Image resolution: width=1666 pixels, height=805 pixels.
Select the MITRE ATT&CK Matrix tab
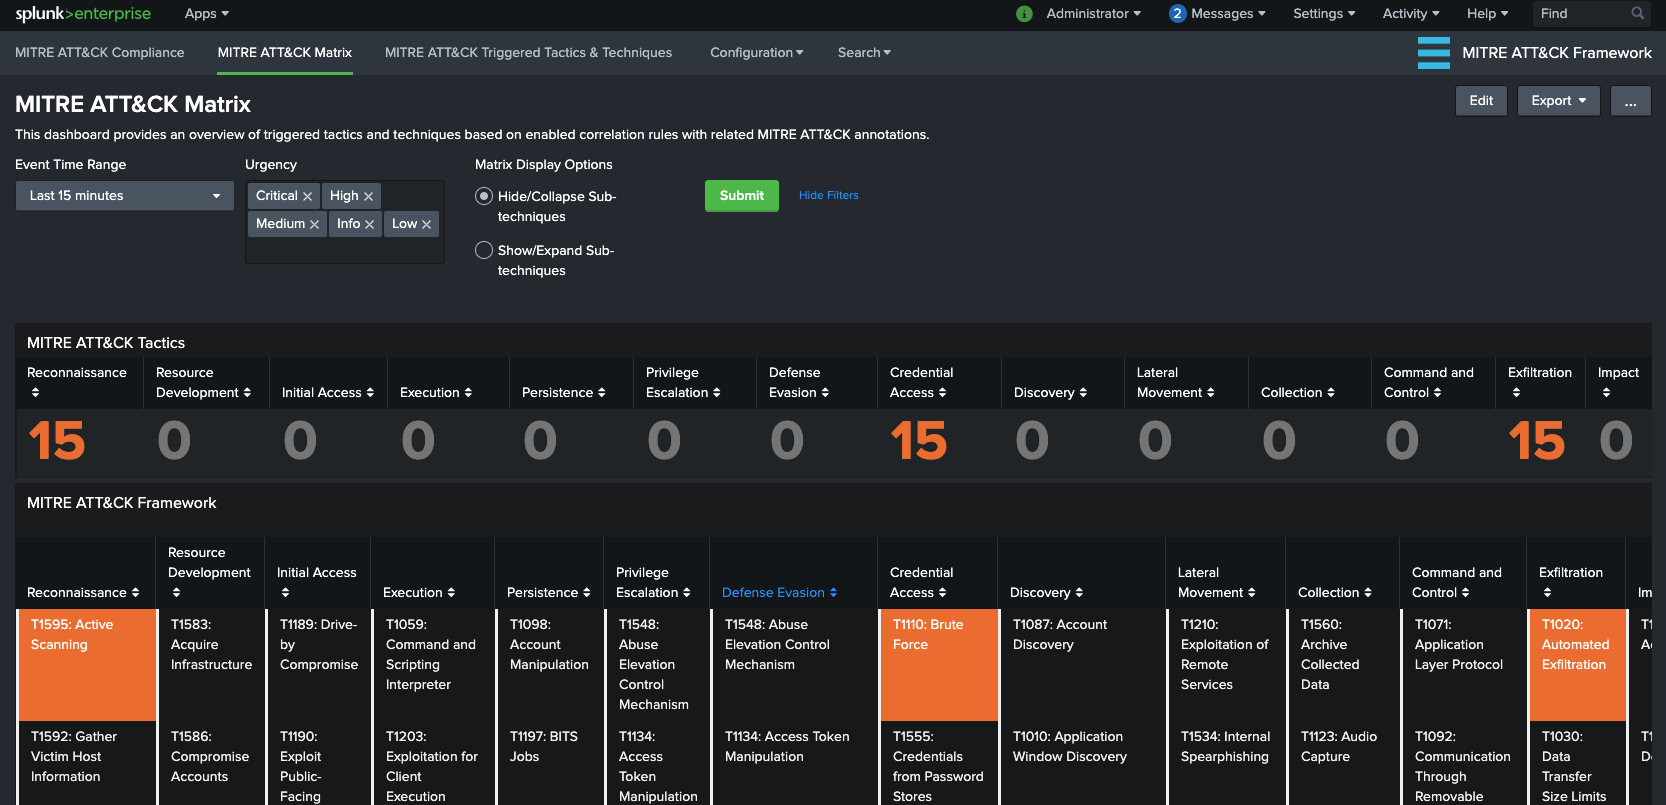(285, 53)
